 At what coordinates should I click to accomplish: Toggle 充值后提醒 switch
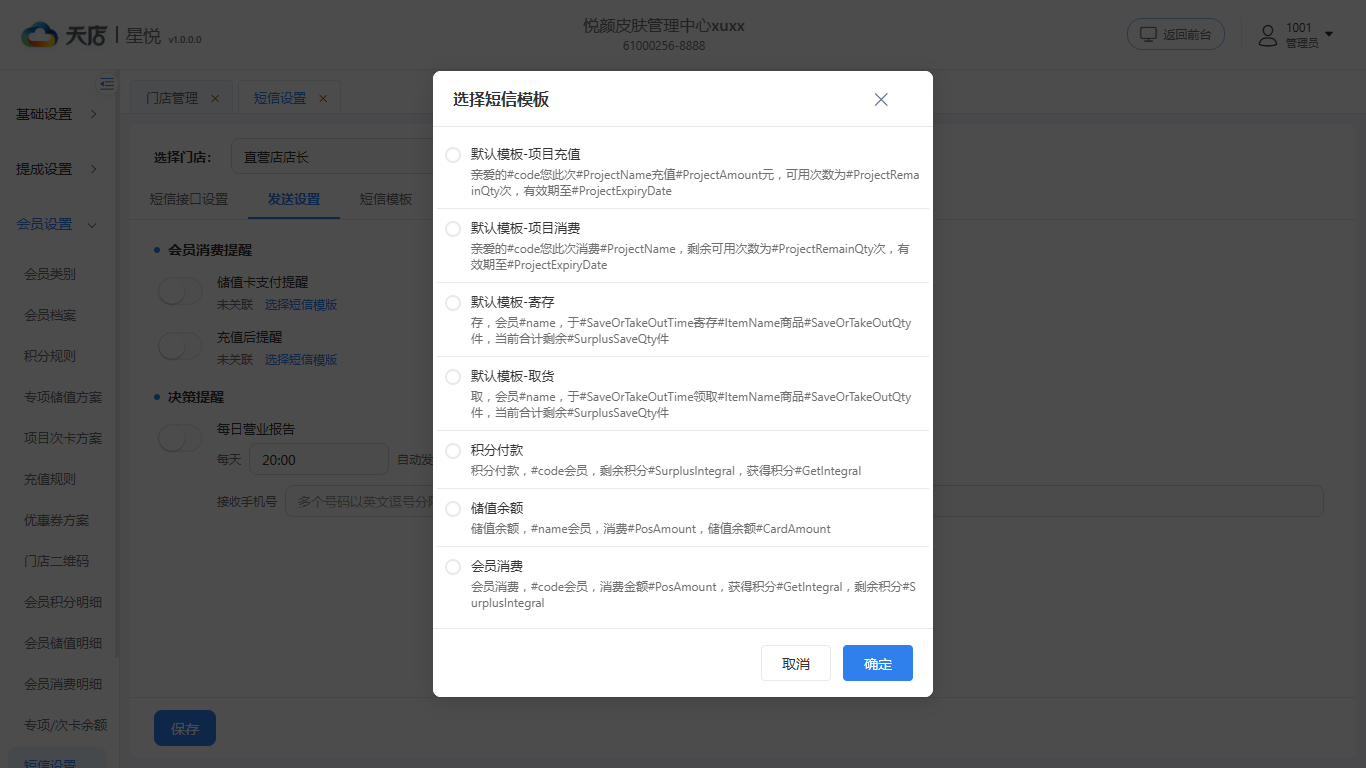point(180,347)
